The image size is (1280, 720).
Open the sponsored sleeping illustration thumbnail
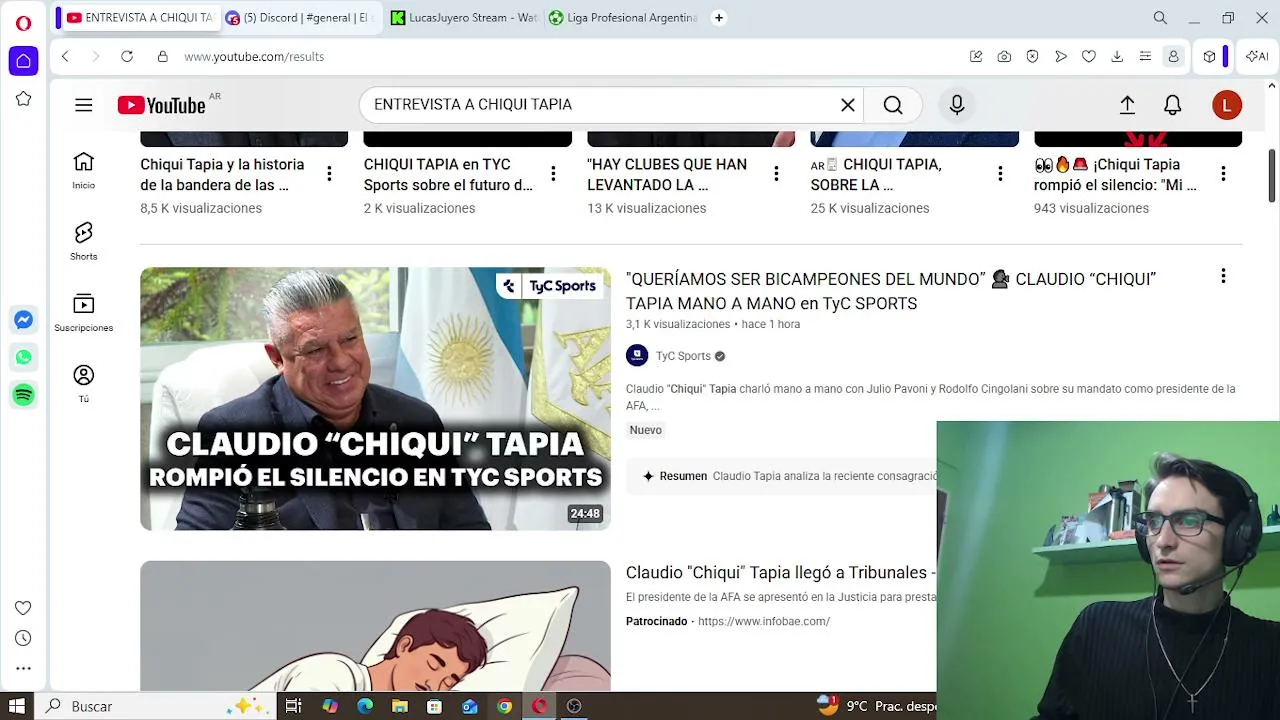pos(375,626)
